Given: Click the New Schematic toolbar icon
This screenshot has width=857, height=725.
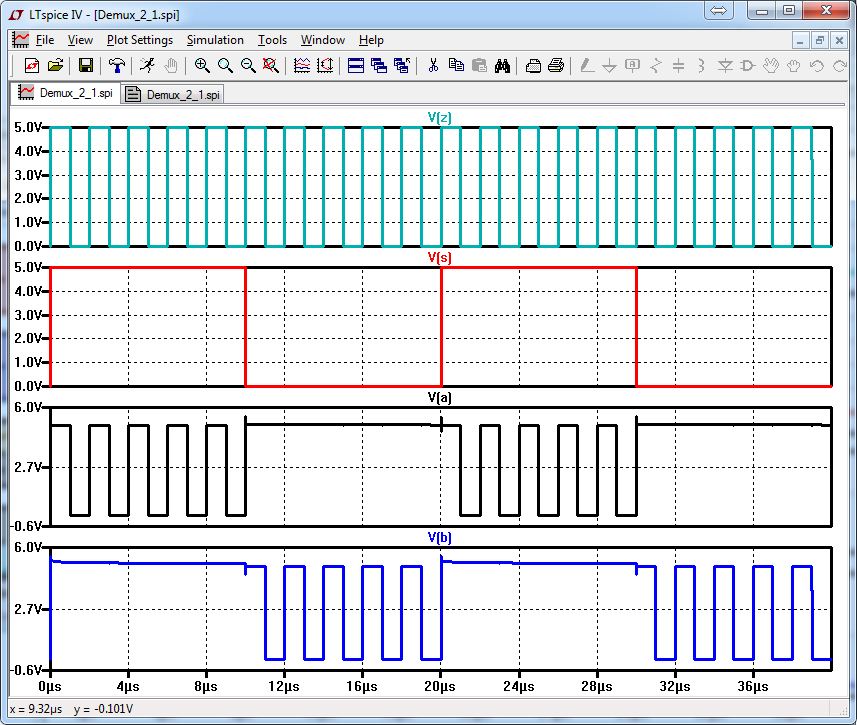Looking at the screenshot, I should click(x=31, y=66).
